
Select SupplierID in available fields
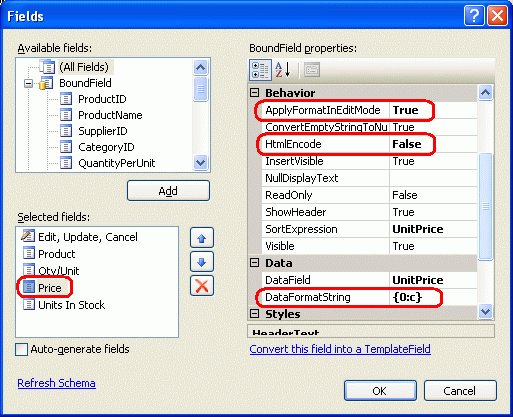pos(103,131)
